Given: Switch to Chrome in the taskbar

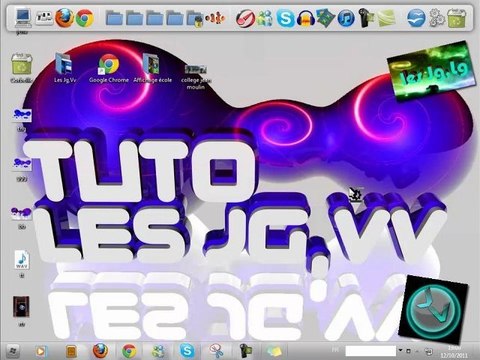Looking at the screenshot, I should [129, 351].
